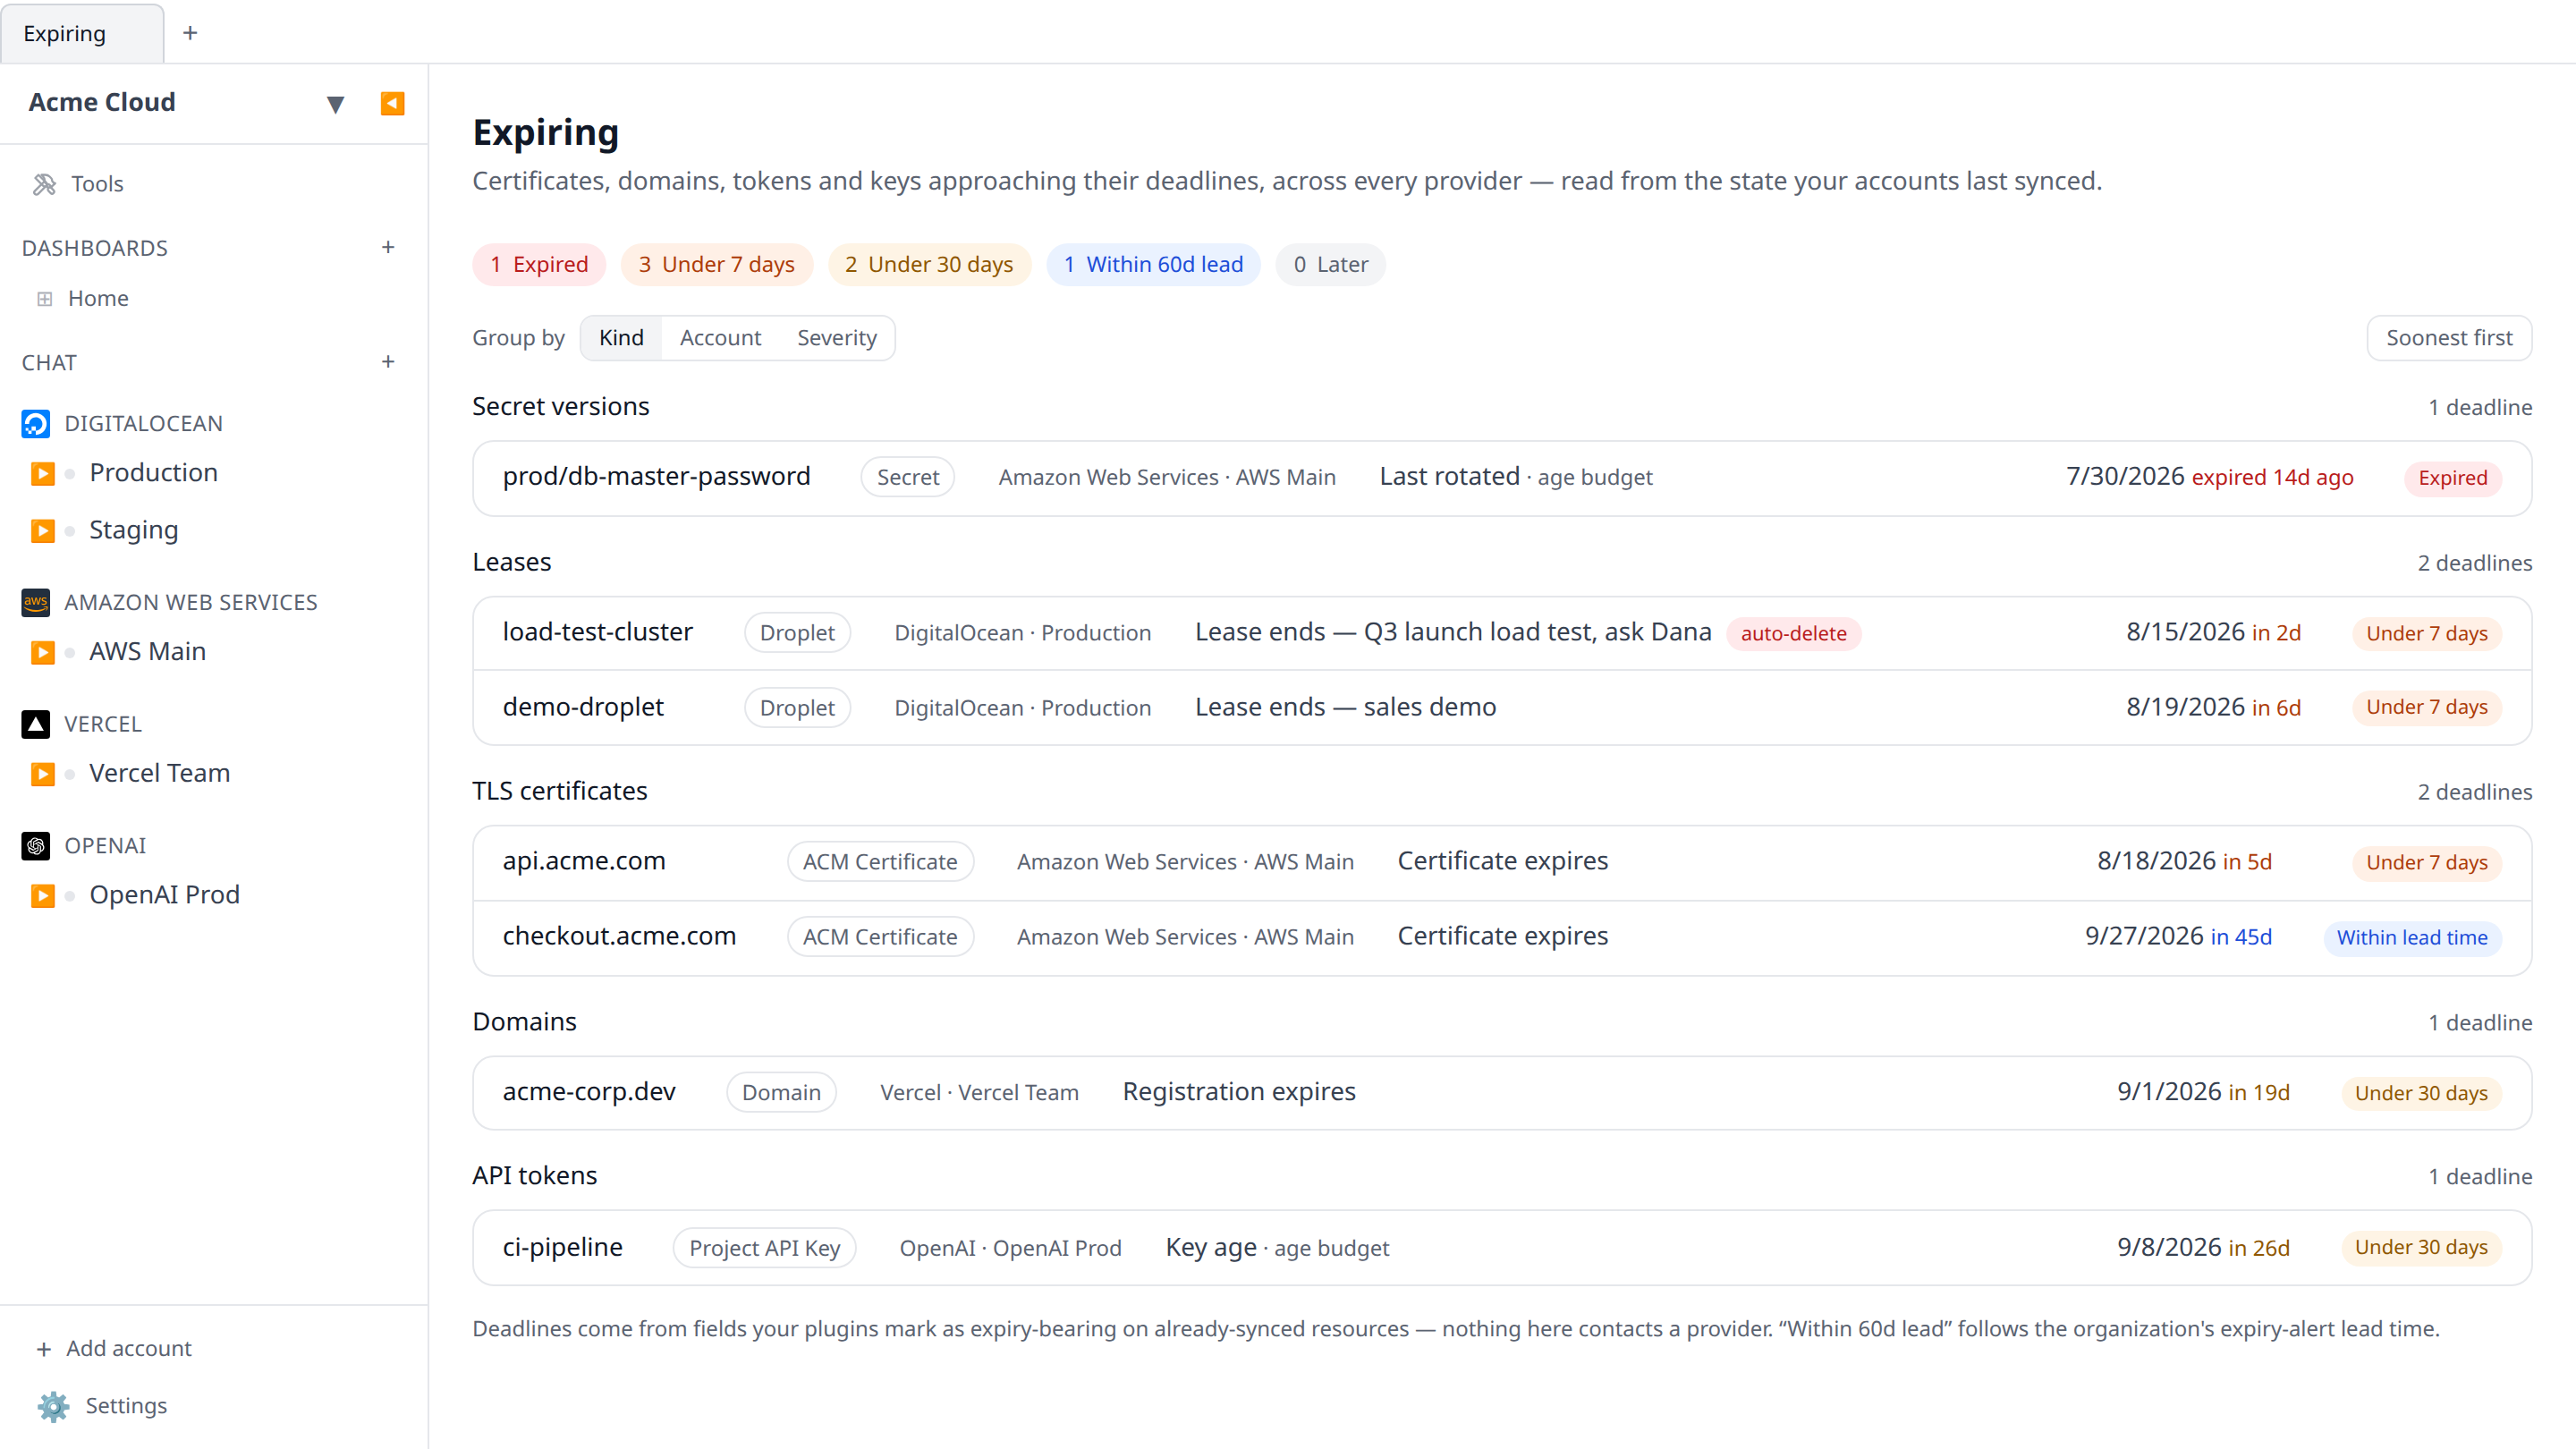Expand the OpenAI Prod account arrow
Screen dimensions: 2576x1449
[x=42, y=895]
